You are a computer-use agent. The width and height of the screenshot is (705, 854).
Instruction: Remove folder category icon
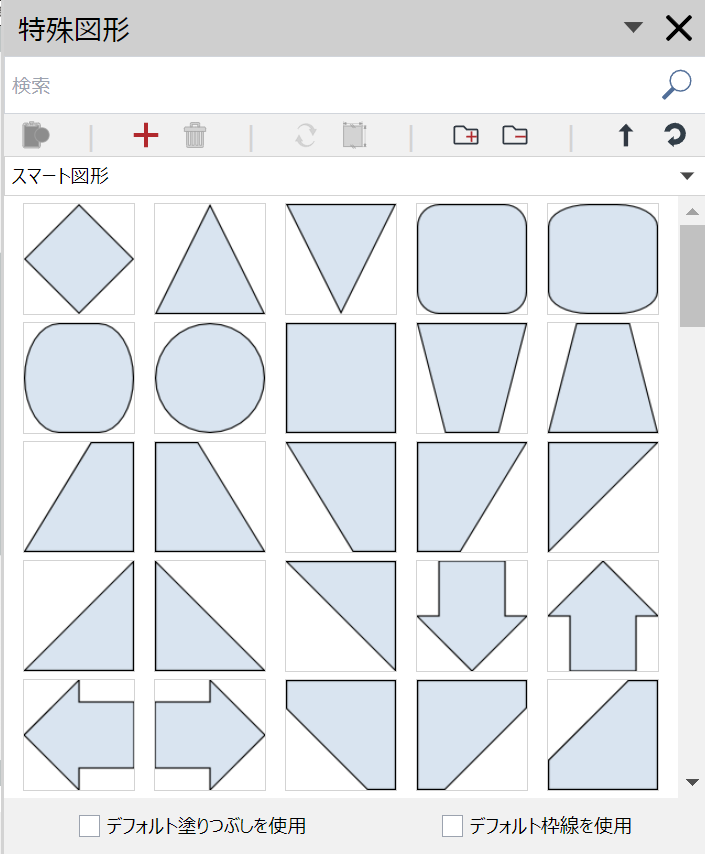point(515,135)
